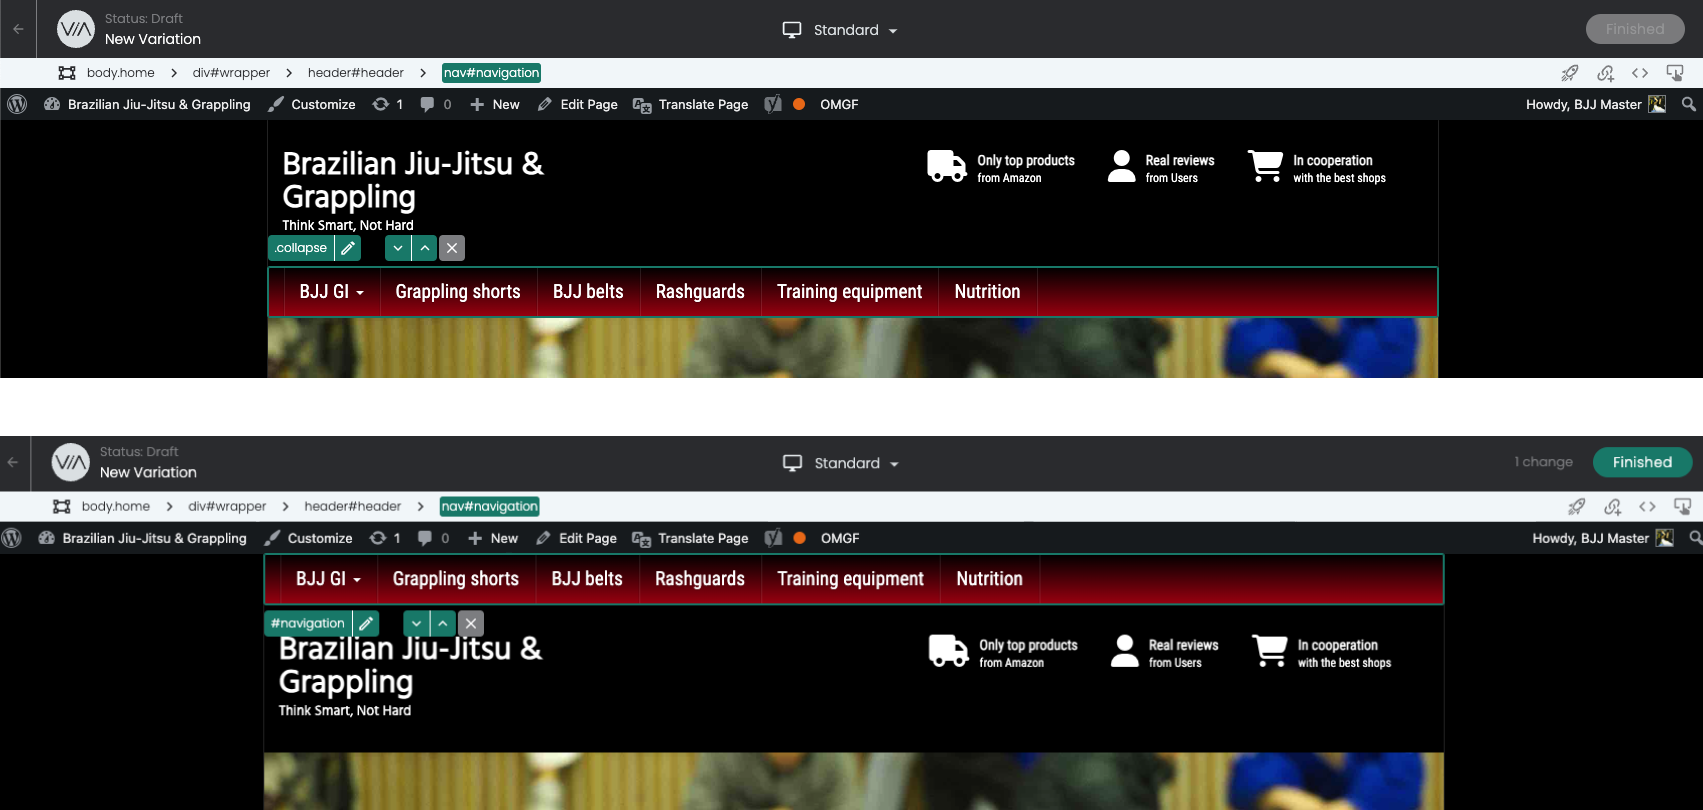
Task: Open the site name menu in the upper admin bar
Action: coord(147,104)
